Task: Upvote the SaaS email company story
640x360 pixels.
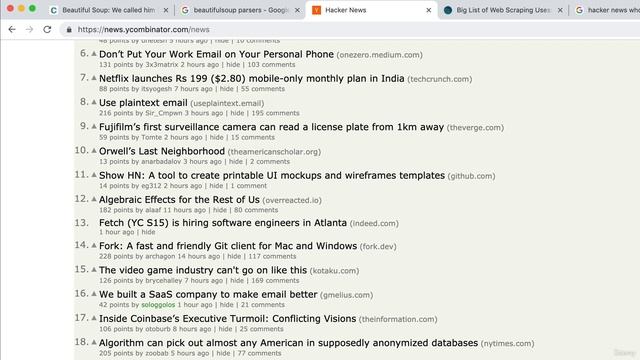Action: (x=94, y=293)
